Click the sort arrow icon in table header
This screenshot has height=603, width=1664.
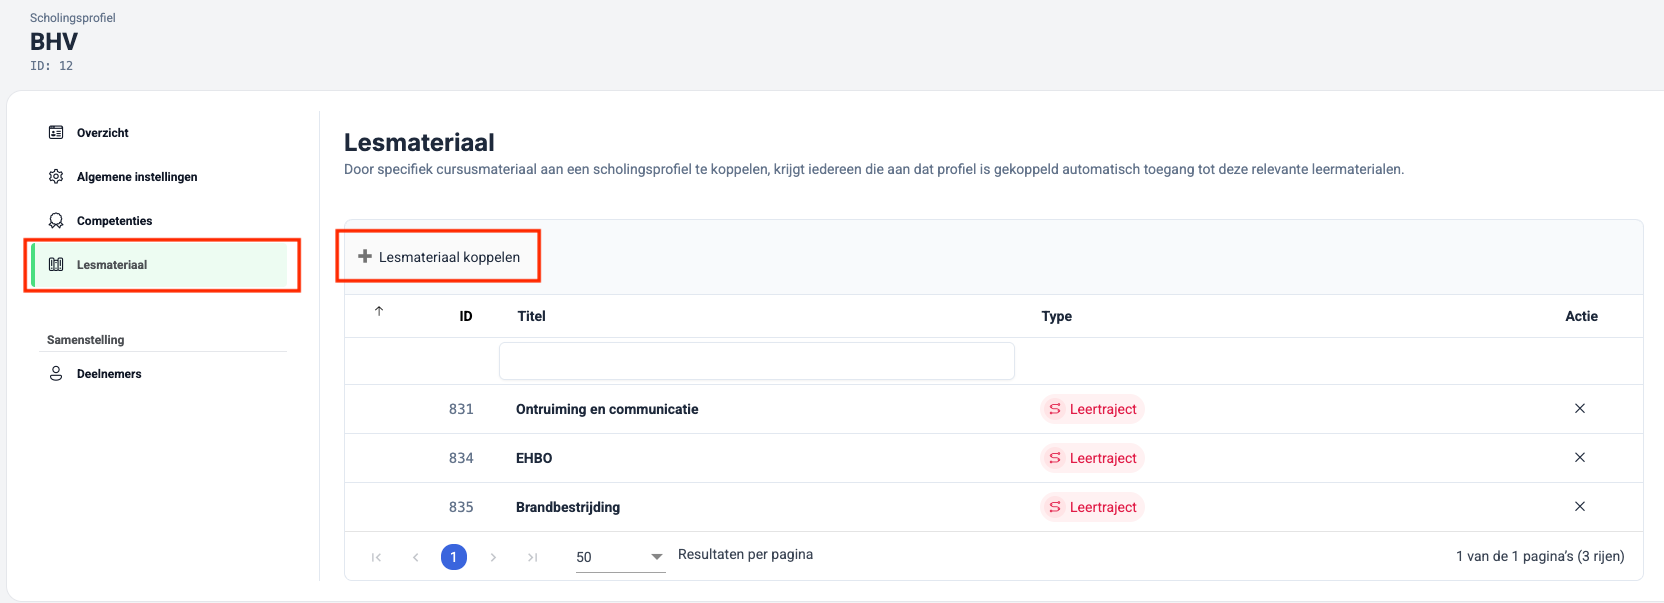pyautogui.click(x=379, y=312)
